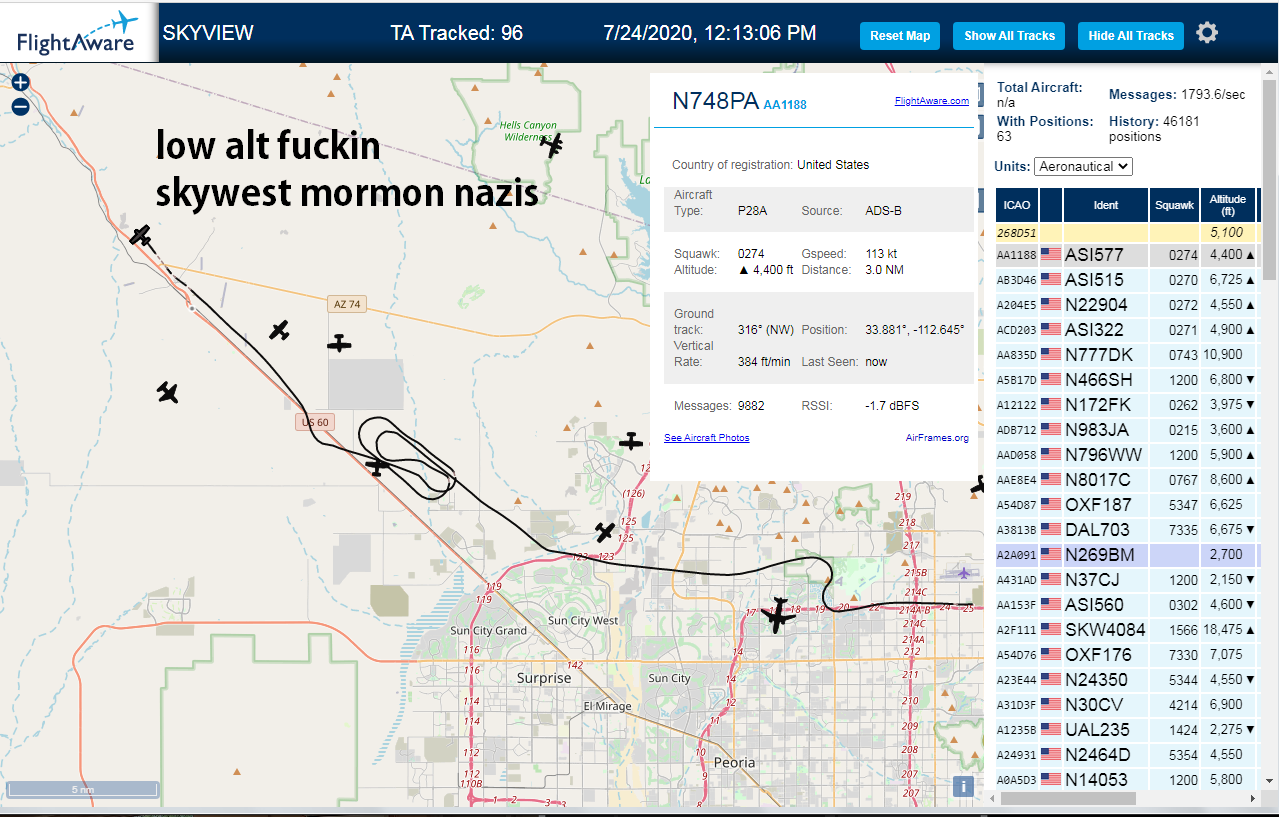This screenshot has height=817, width=1279.
Task: Zoom out with the minus map button
Action: (20, 107)
